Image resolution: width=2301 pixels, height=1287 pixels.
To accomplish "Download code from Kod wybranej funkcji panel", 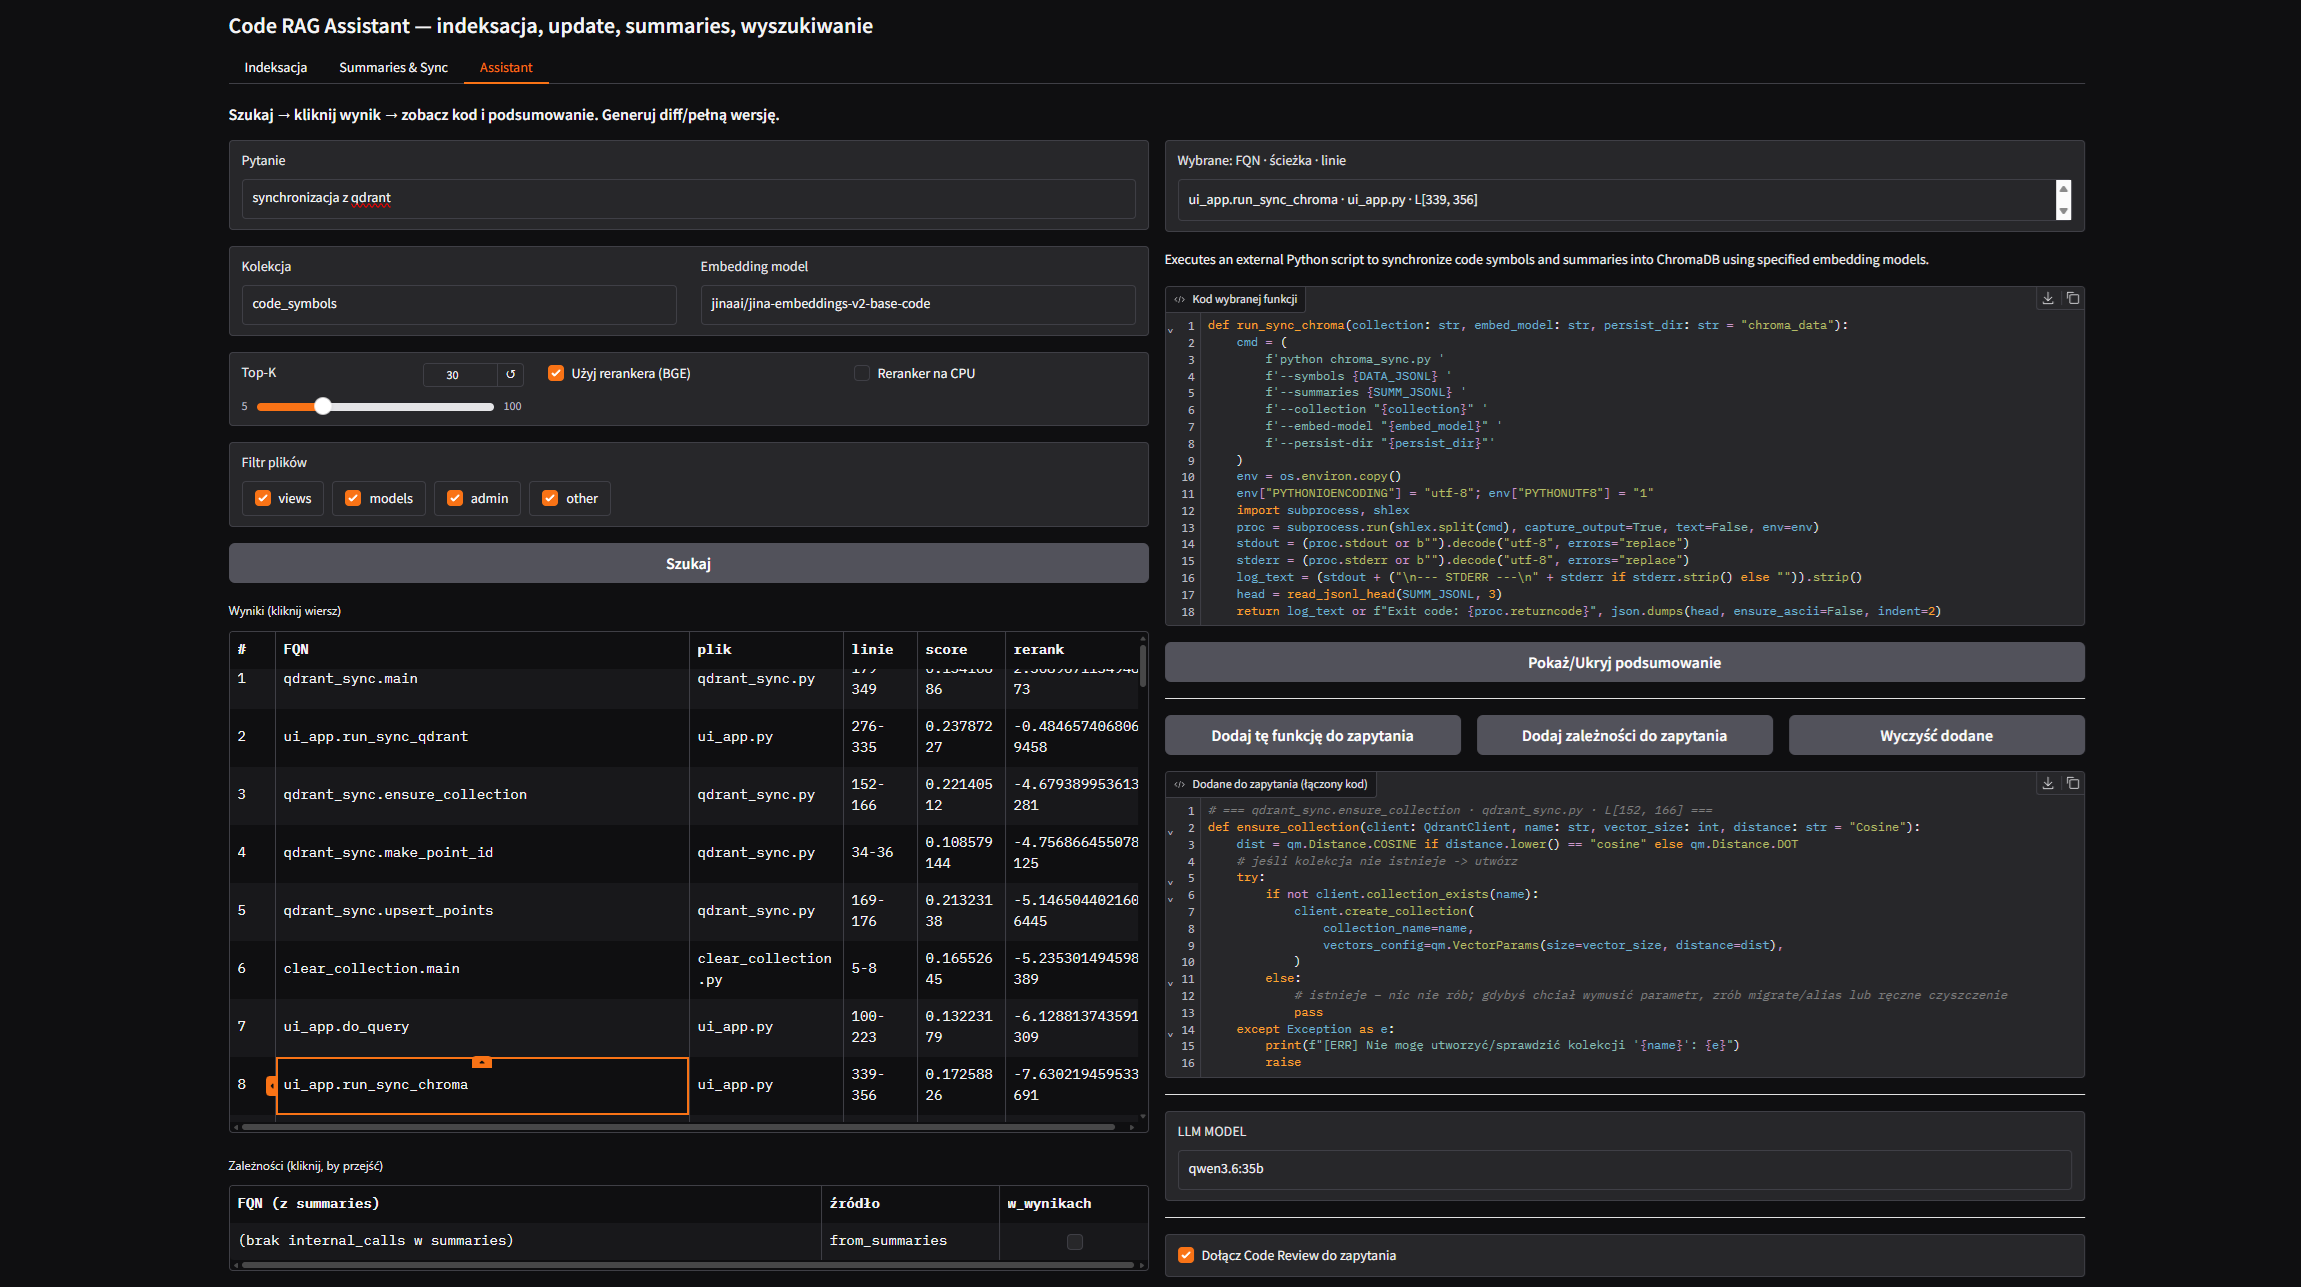I will point(2047,298).
